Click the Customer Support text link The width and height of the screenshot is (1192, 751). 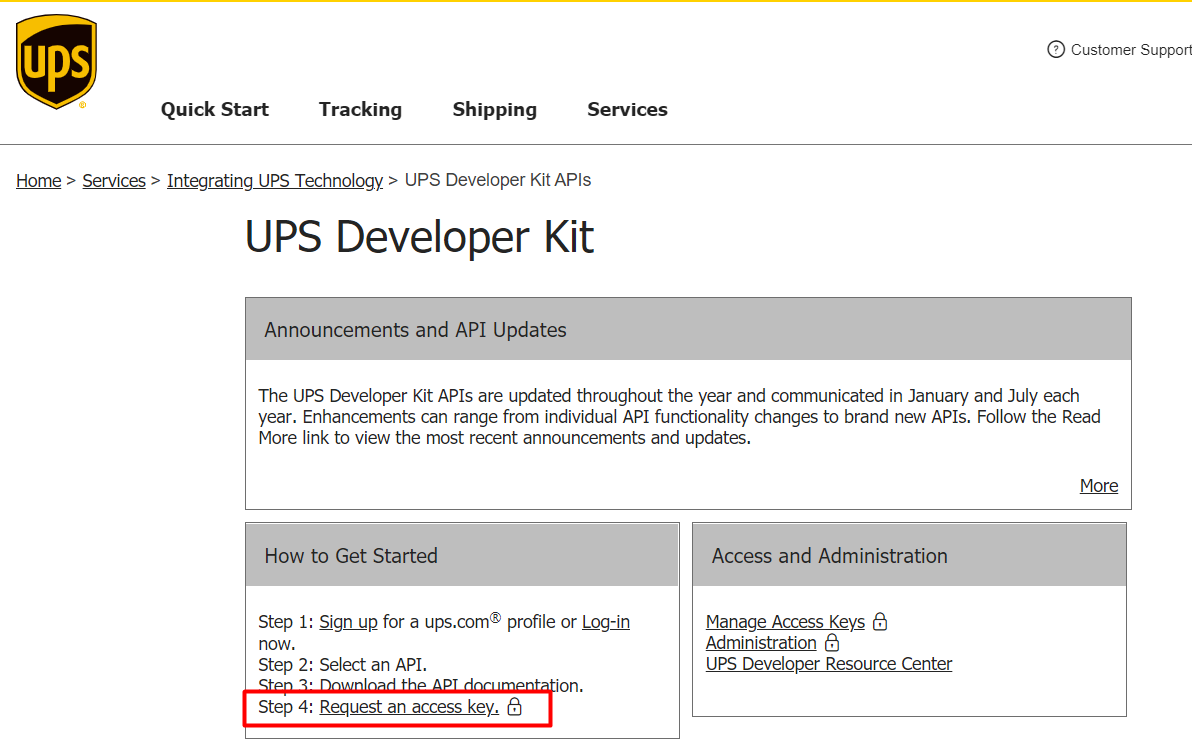tap(1130, 50)
